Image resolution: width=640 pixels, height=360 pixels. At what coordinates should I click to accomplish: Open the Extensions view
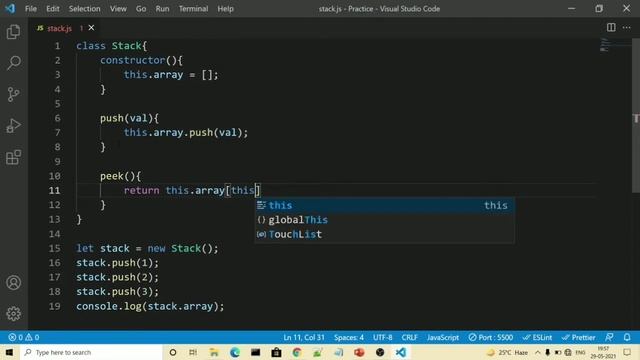point(13,157)
